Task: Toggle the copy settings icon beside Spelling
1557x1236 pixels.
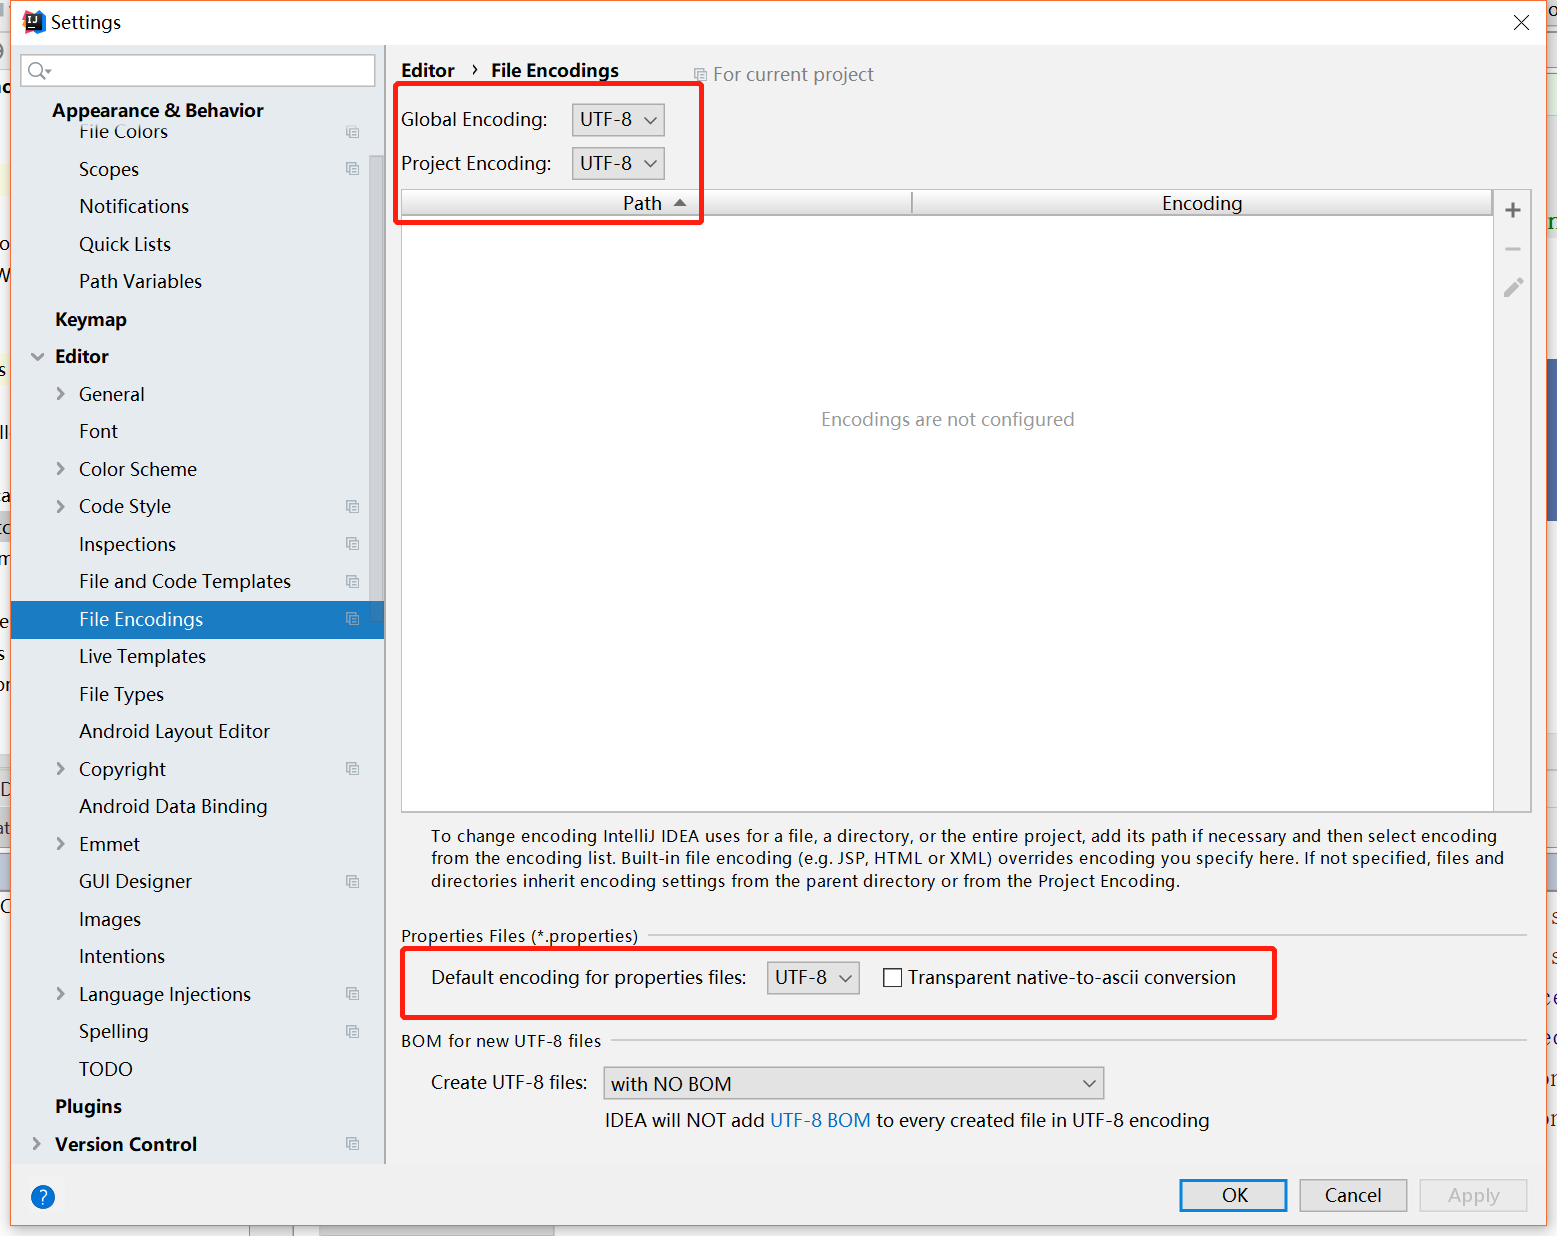Action: pos(352,1031)
